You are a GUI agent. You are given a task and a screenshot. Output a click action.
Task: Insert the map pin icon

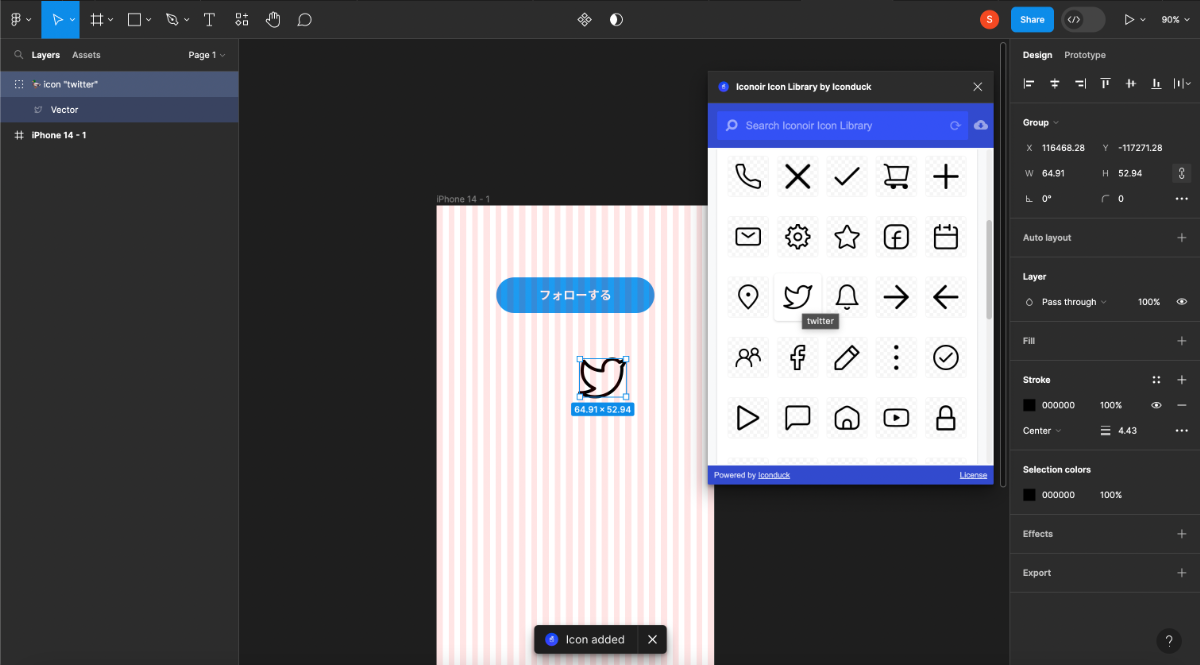(748, 297)
